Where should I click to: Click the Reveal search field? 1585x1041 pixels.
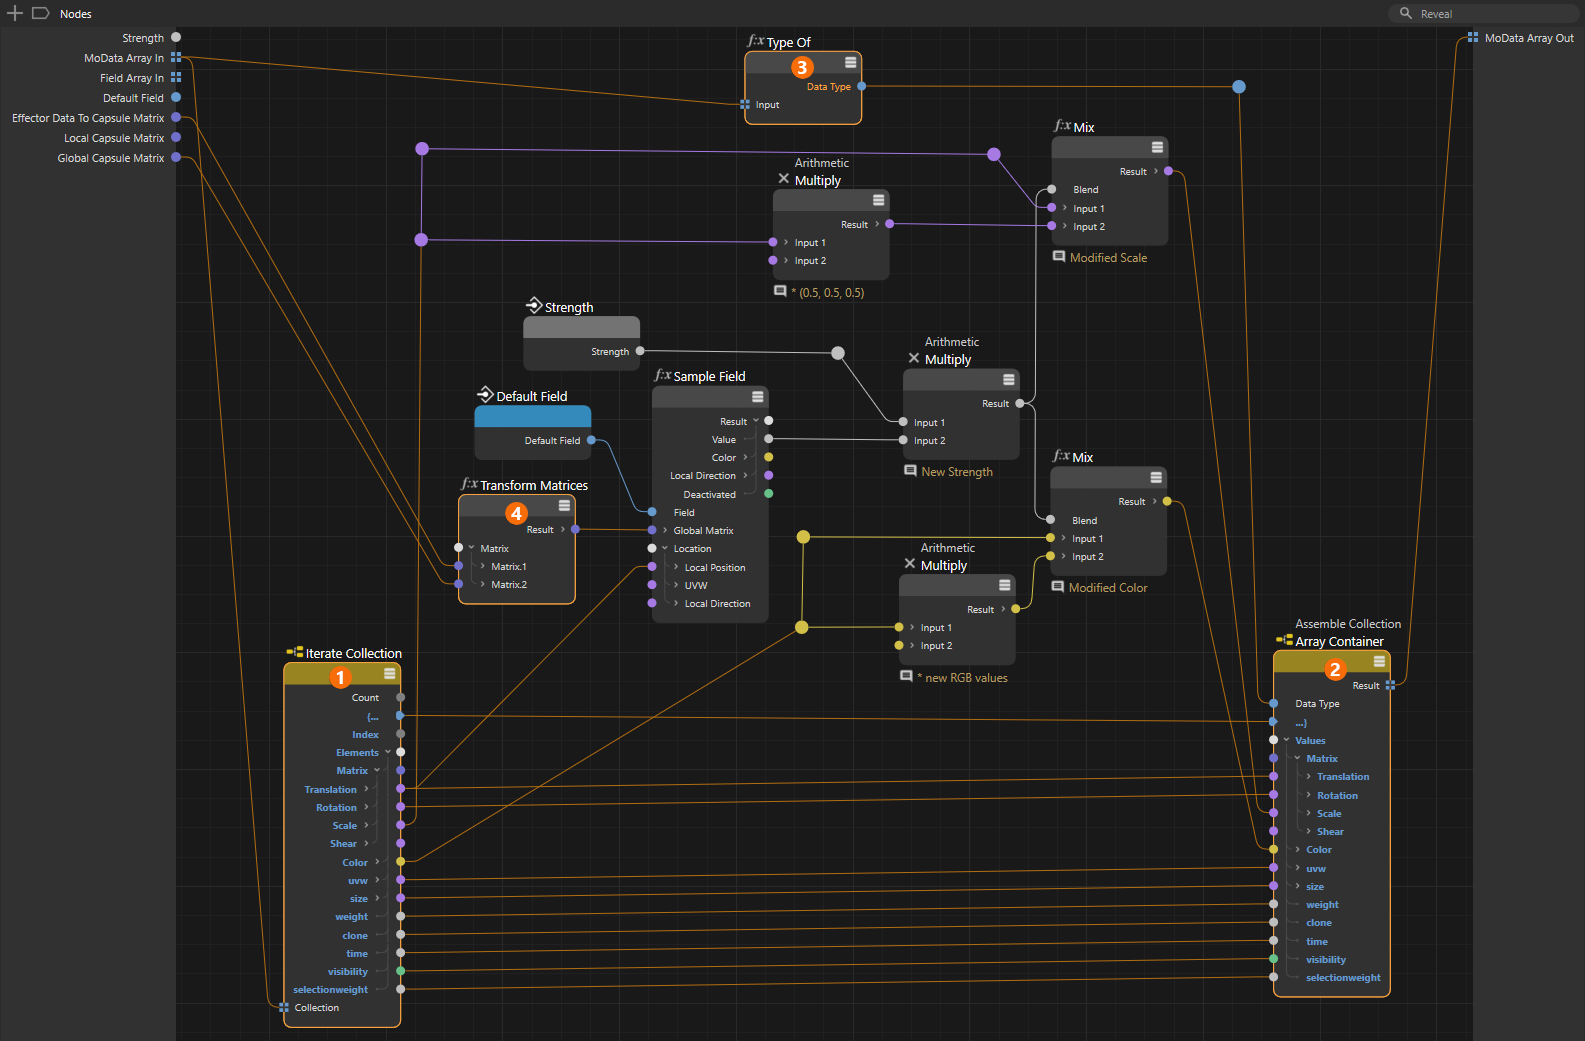pos(1483,13)
